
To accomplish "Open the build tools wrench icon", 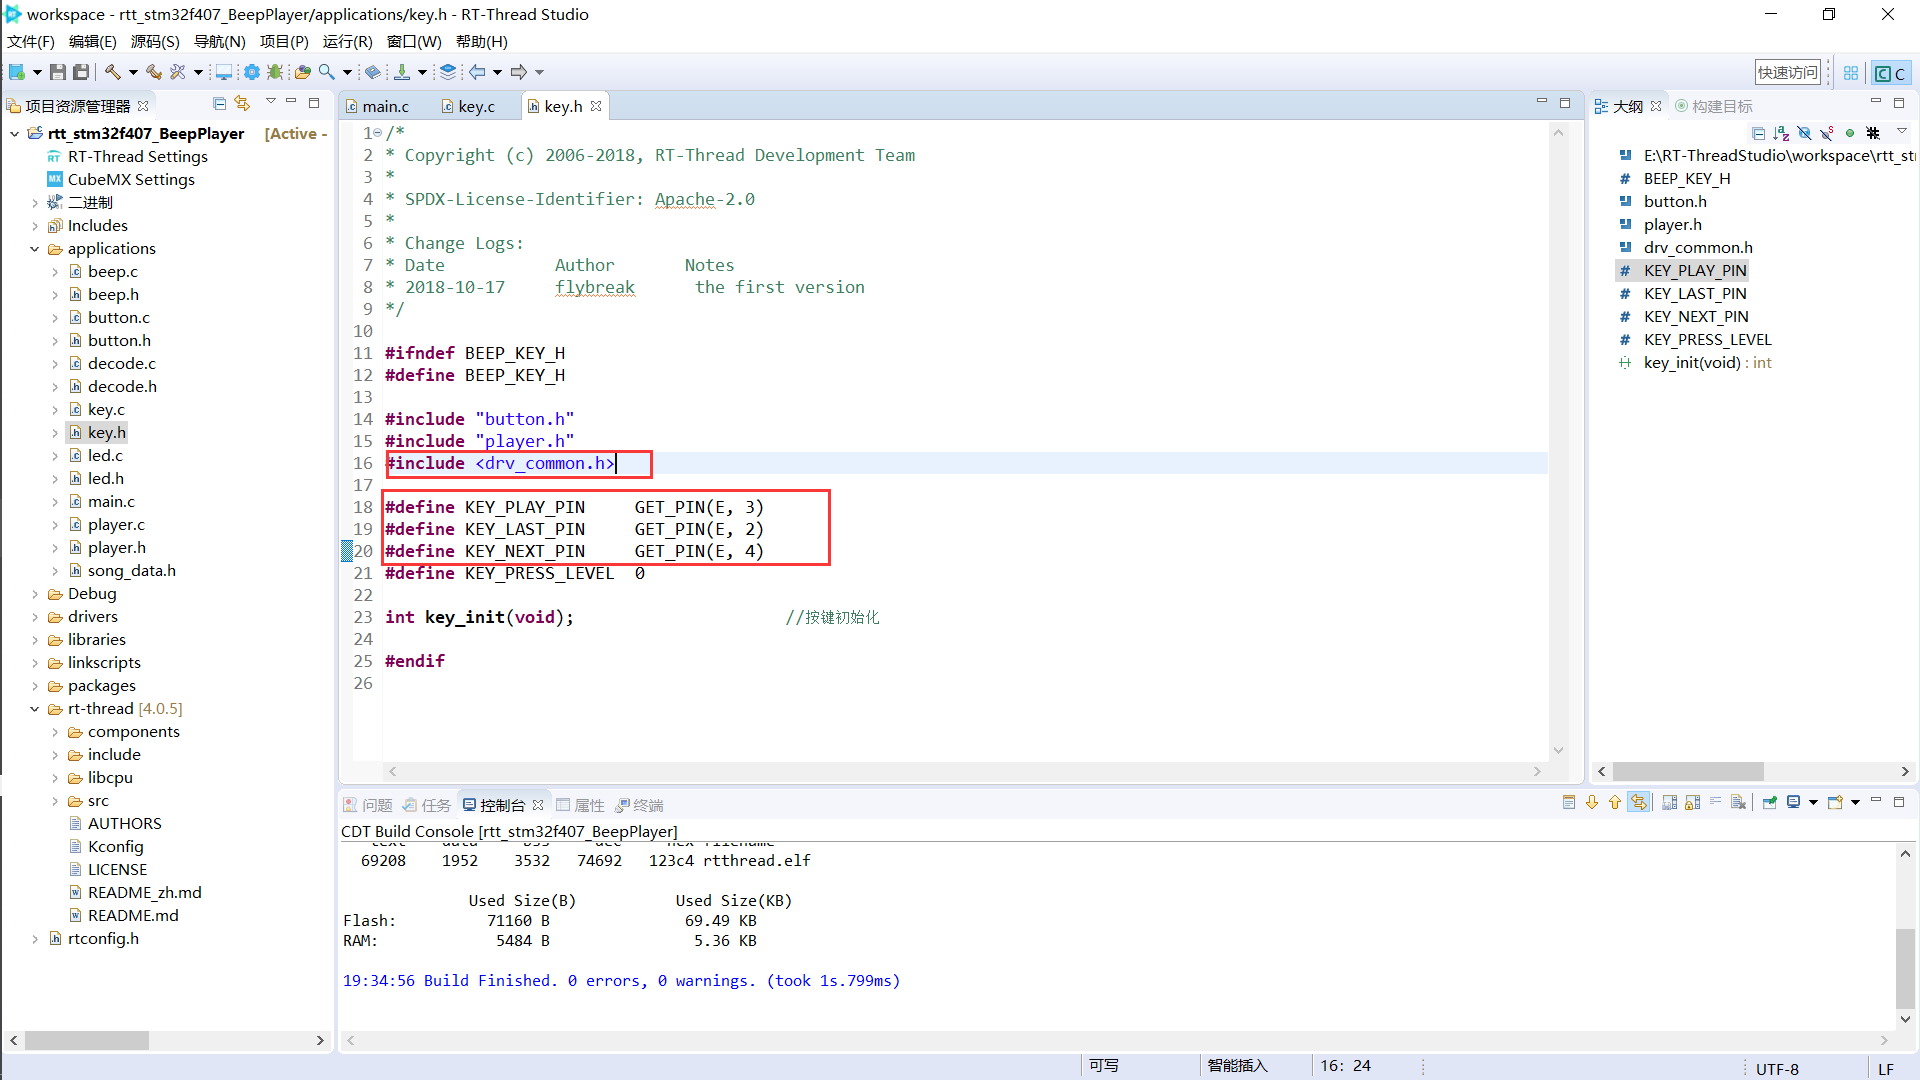I will [x=177, y=71].
